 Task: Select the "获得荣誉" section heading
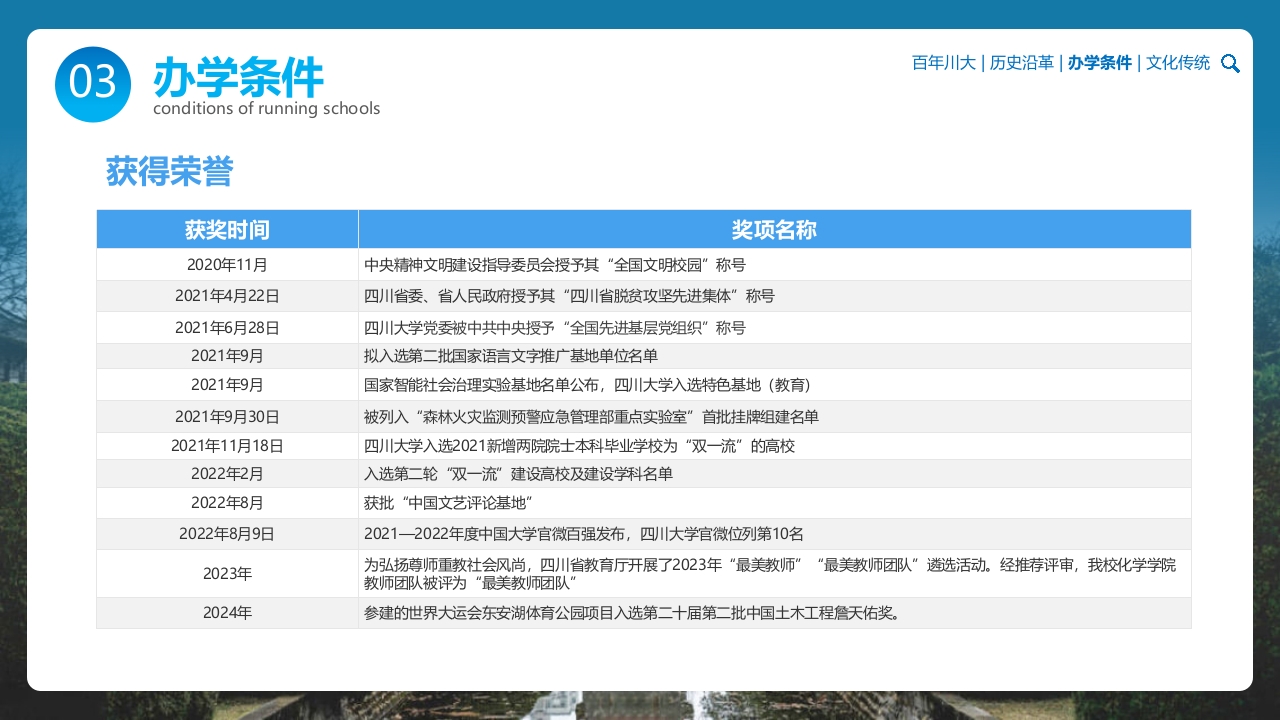tap(169, 171)
